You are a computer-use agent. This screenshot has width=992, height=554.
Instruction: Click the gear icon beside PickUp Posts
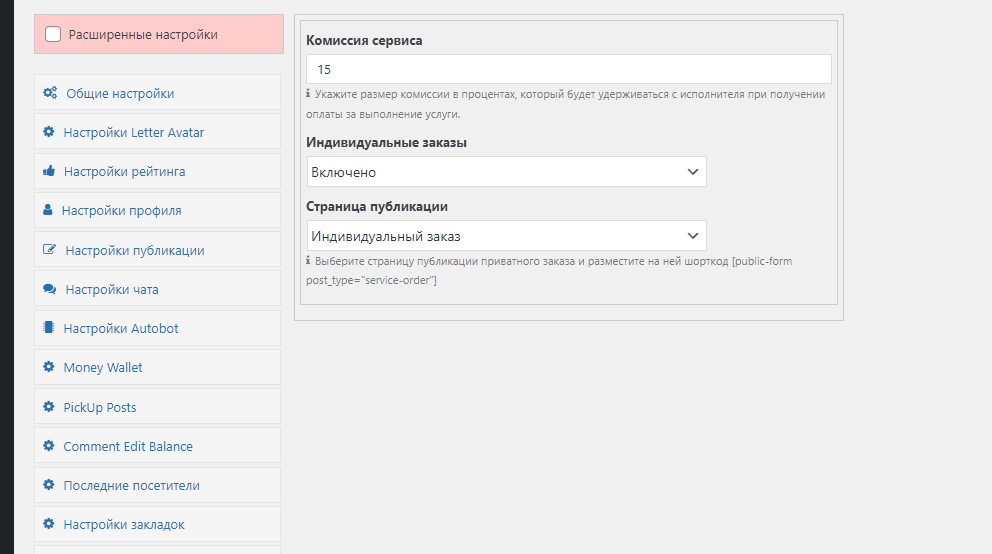point(48,407)
